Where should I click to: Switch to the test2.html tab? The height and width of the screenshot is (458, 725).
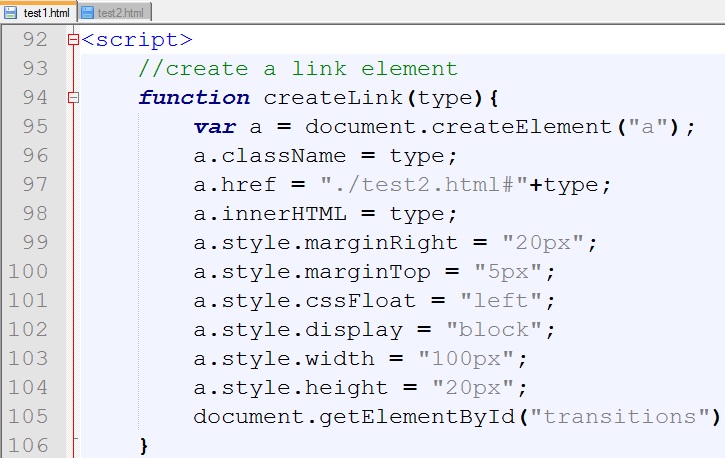coord(120,12)
